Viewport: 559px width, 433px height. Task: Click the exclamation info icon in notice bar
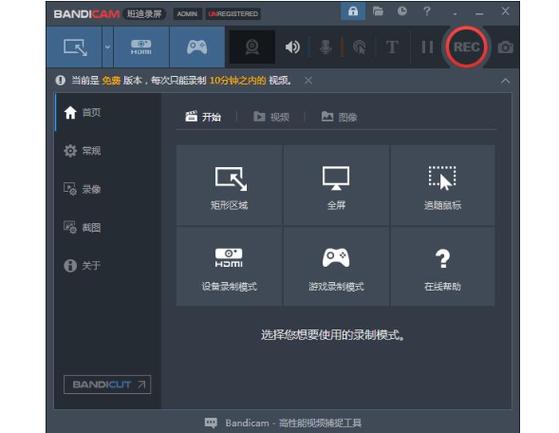(60, 81)
